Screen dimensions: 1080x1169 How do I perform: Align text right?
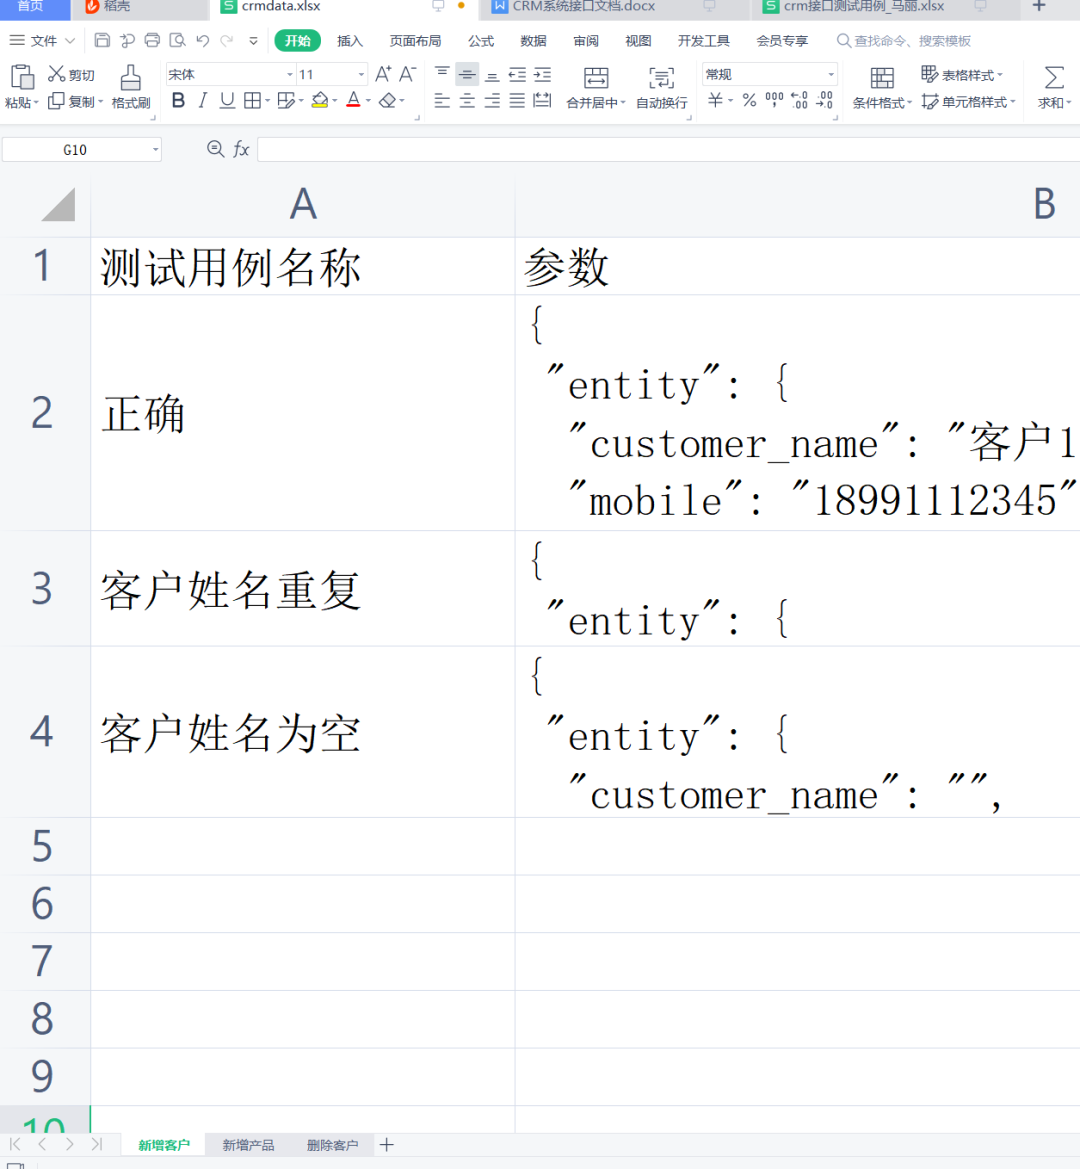[x=492, y=101]
